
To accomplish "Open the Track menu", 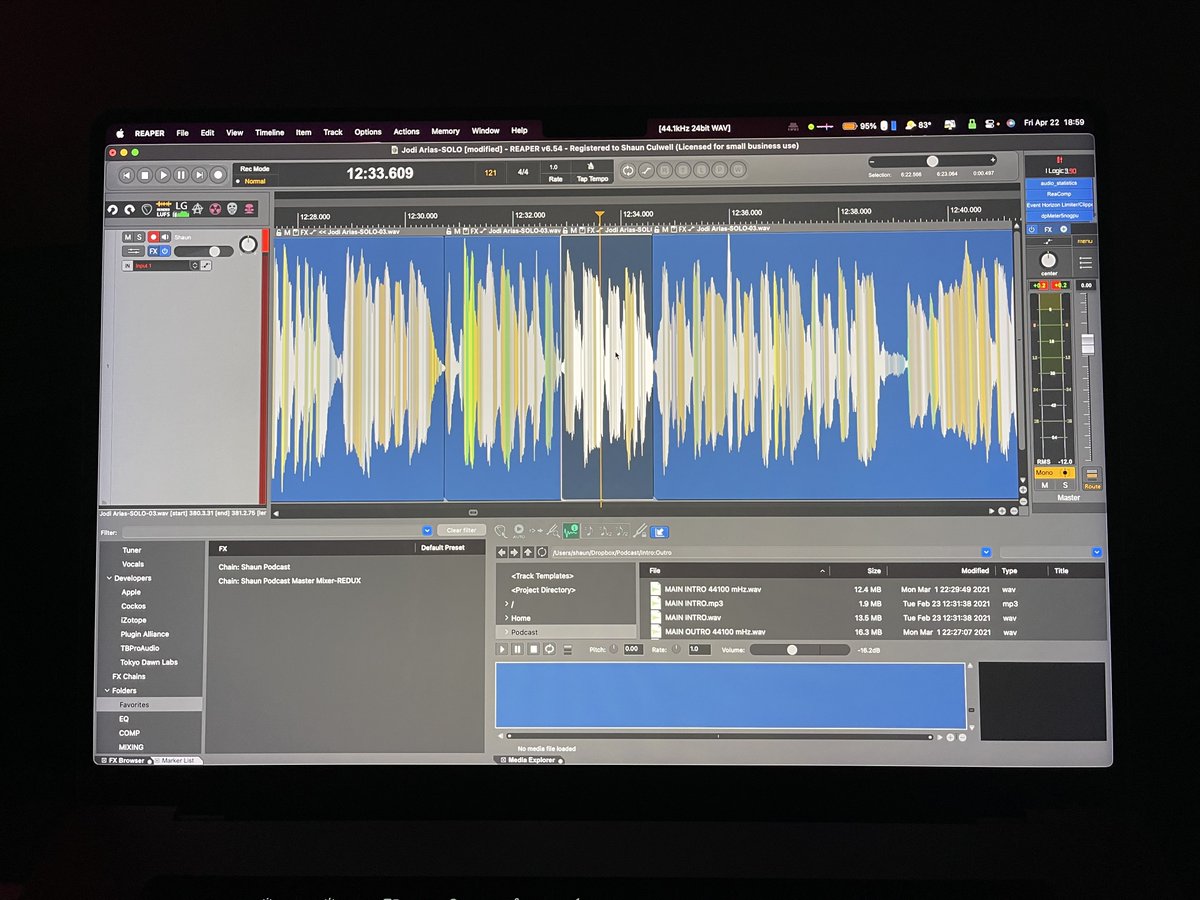I will (x=333, y=132).
